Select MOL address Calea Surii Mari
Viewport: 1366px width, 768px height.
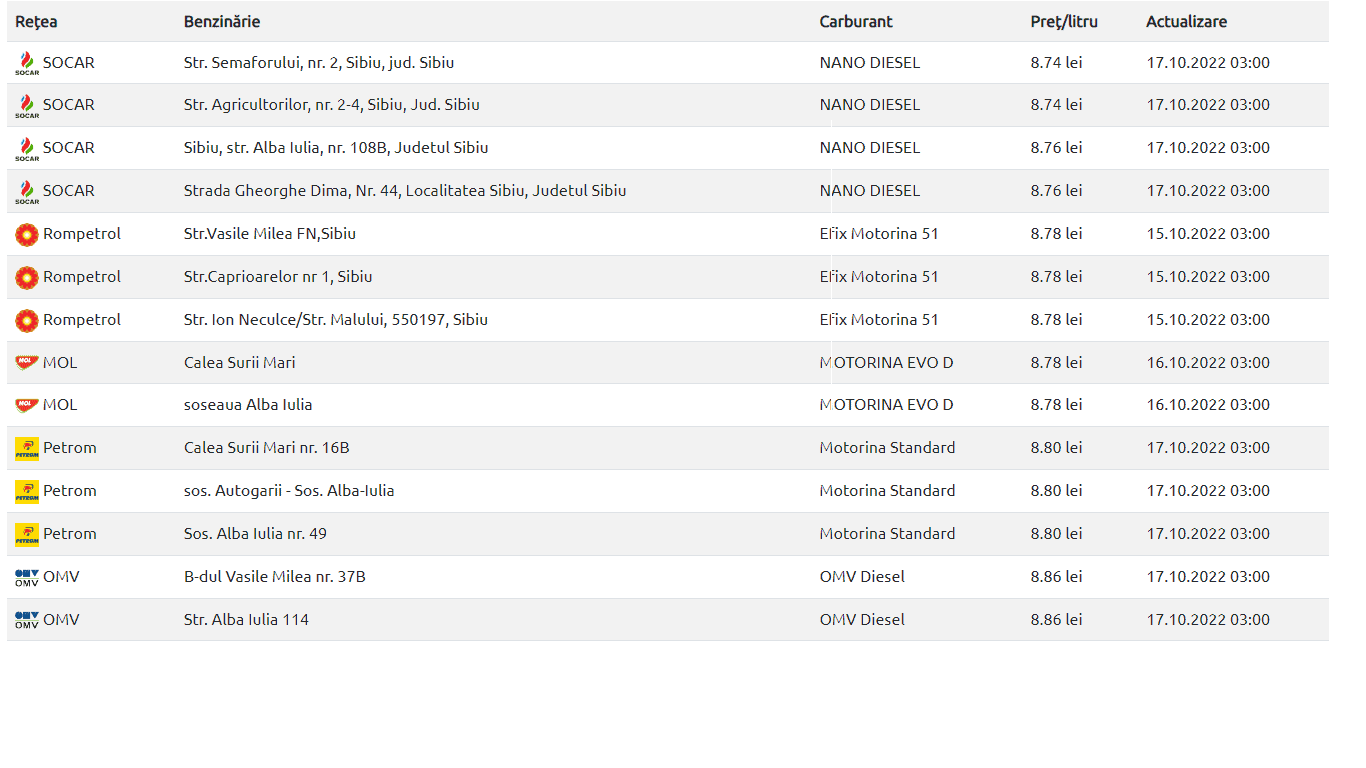240,362
